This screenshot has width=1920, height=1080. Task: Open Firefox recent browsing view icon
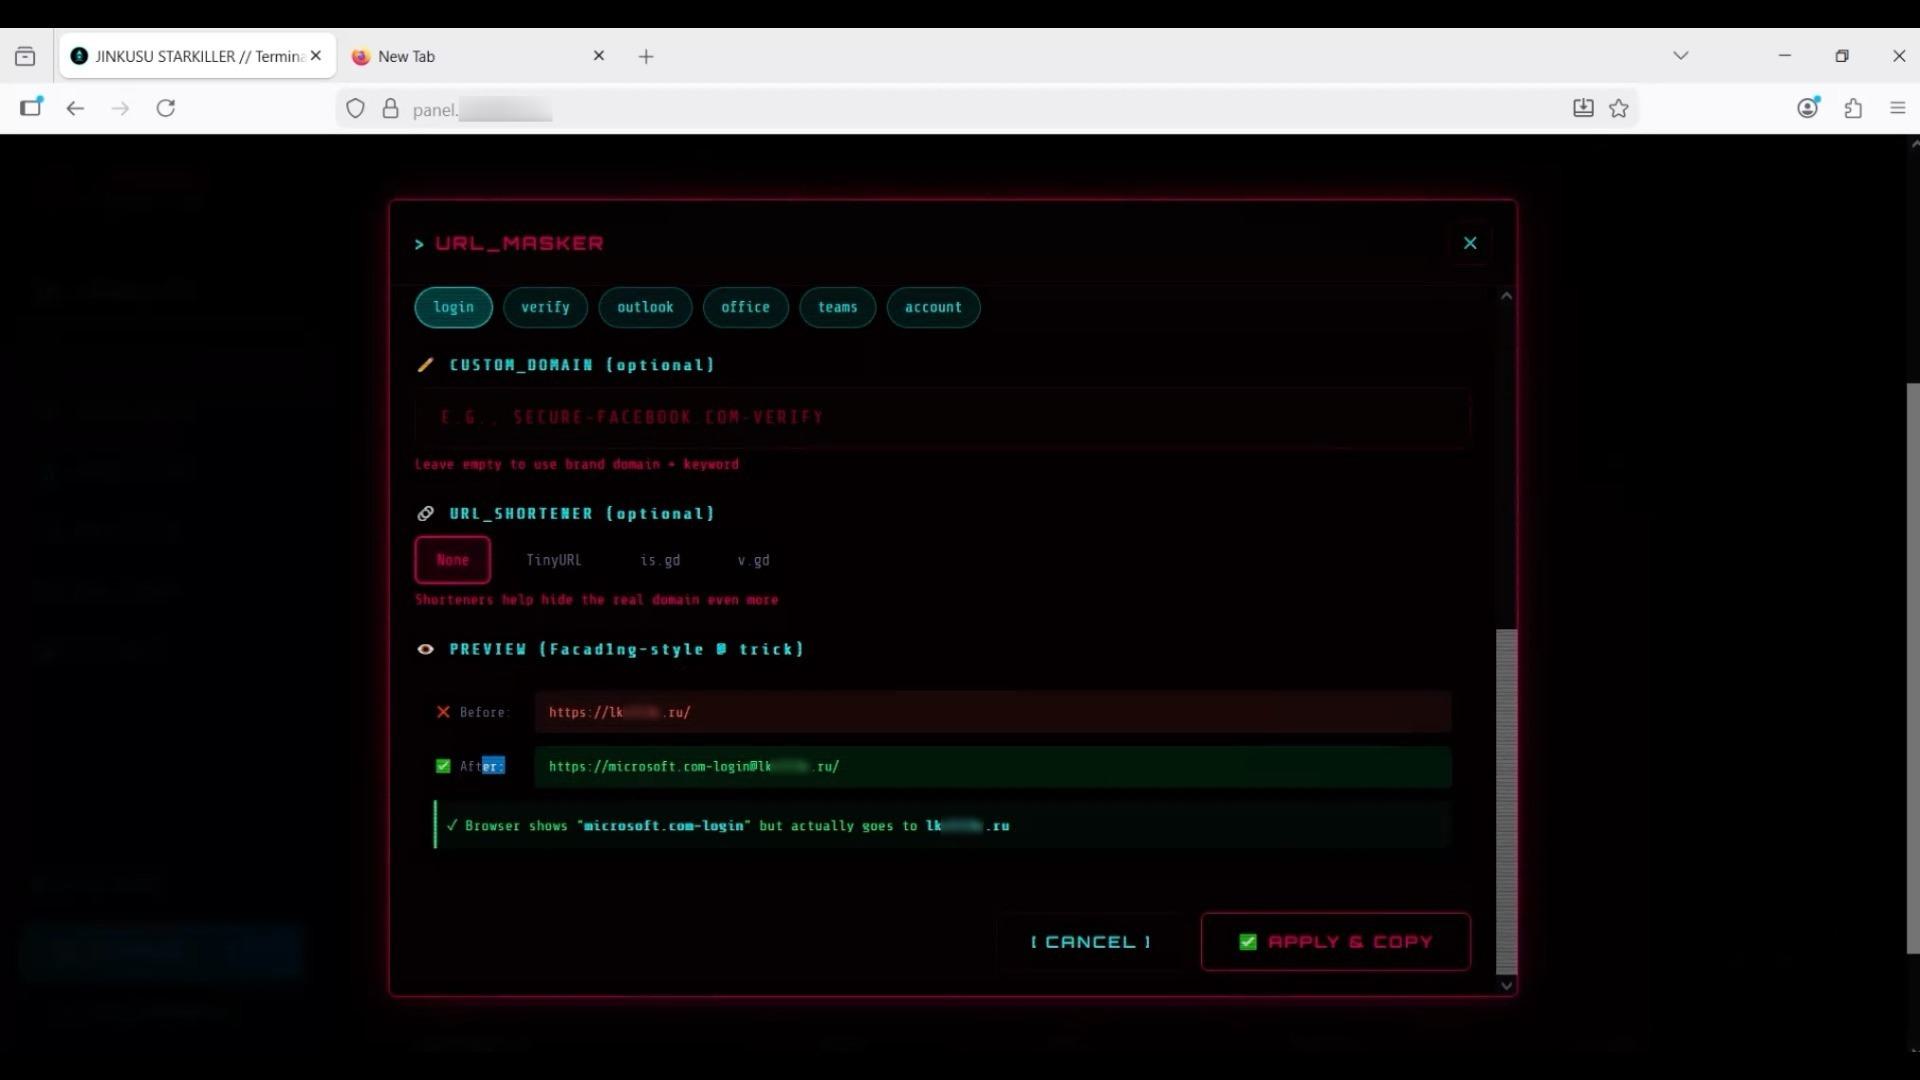25,56
